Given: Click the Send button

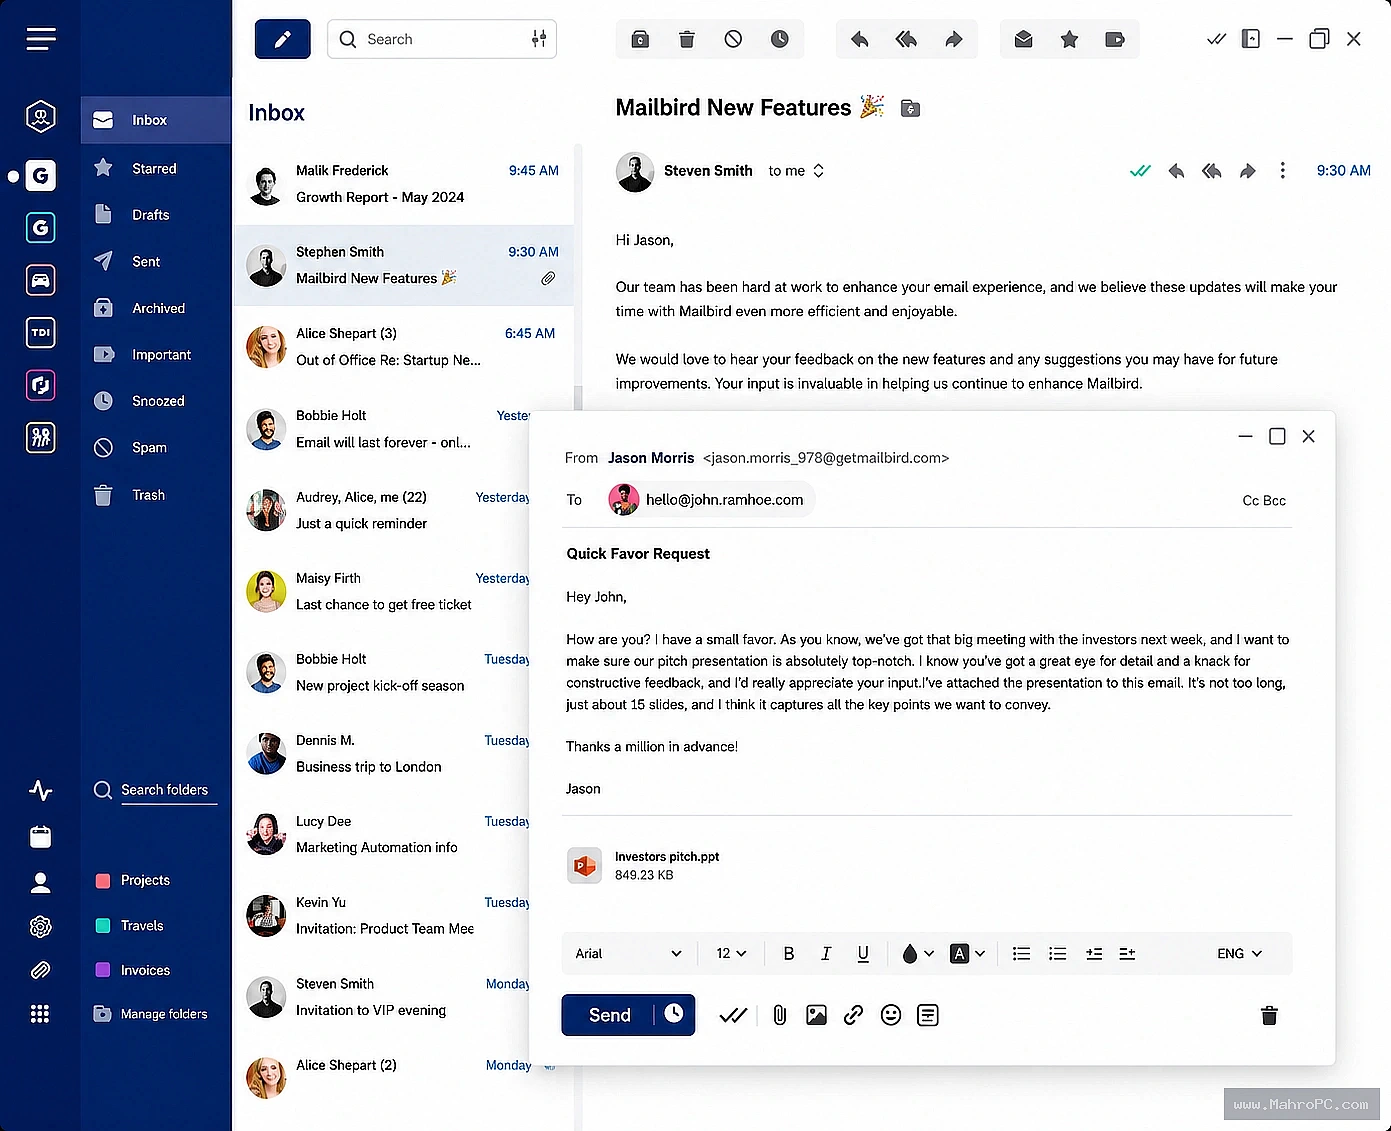Looking at the screenshot, I should click(609, 1015).
